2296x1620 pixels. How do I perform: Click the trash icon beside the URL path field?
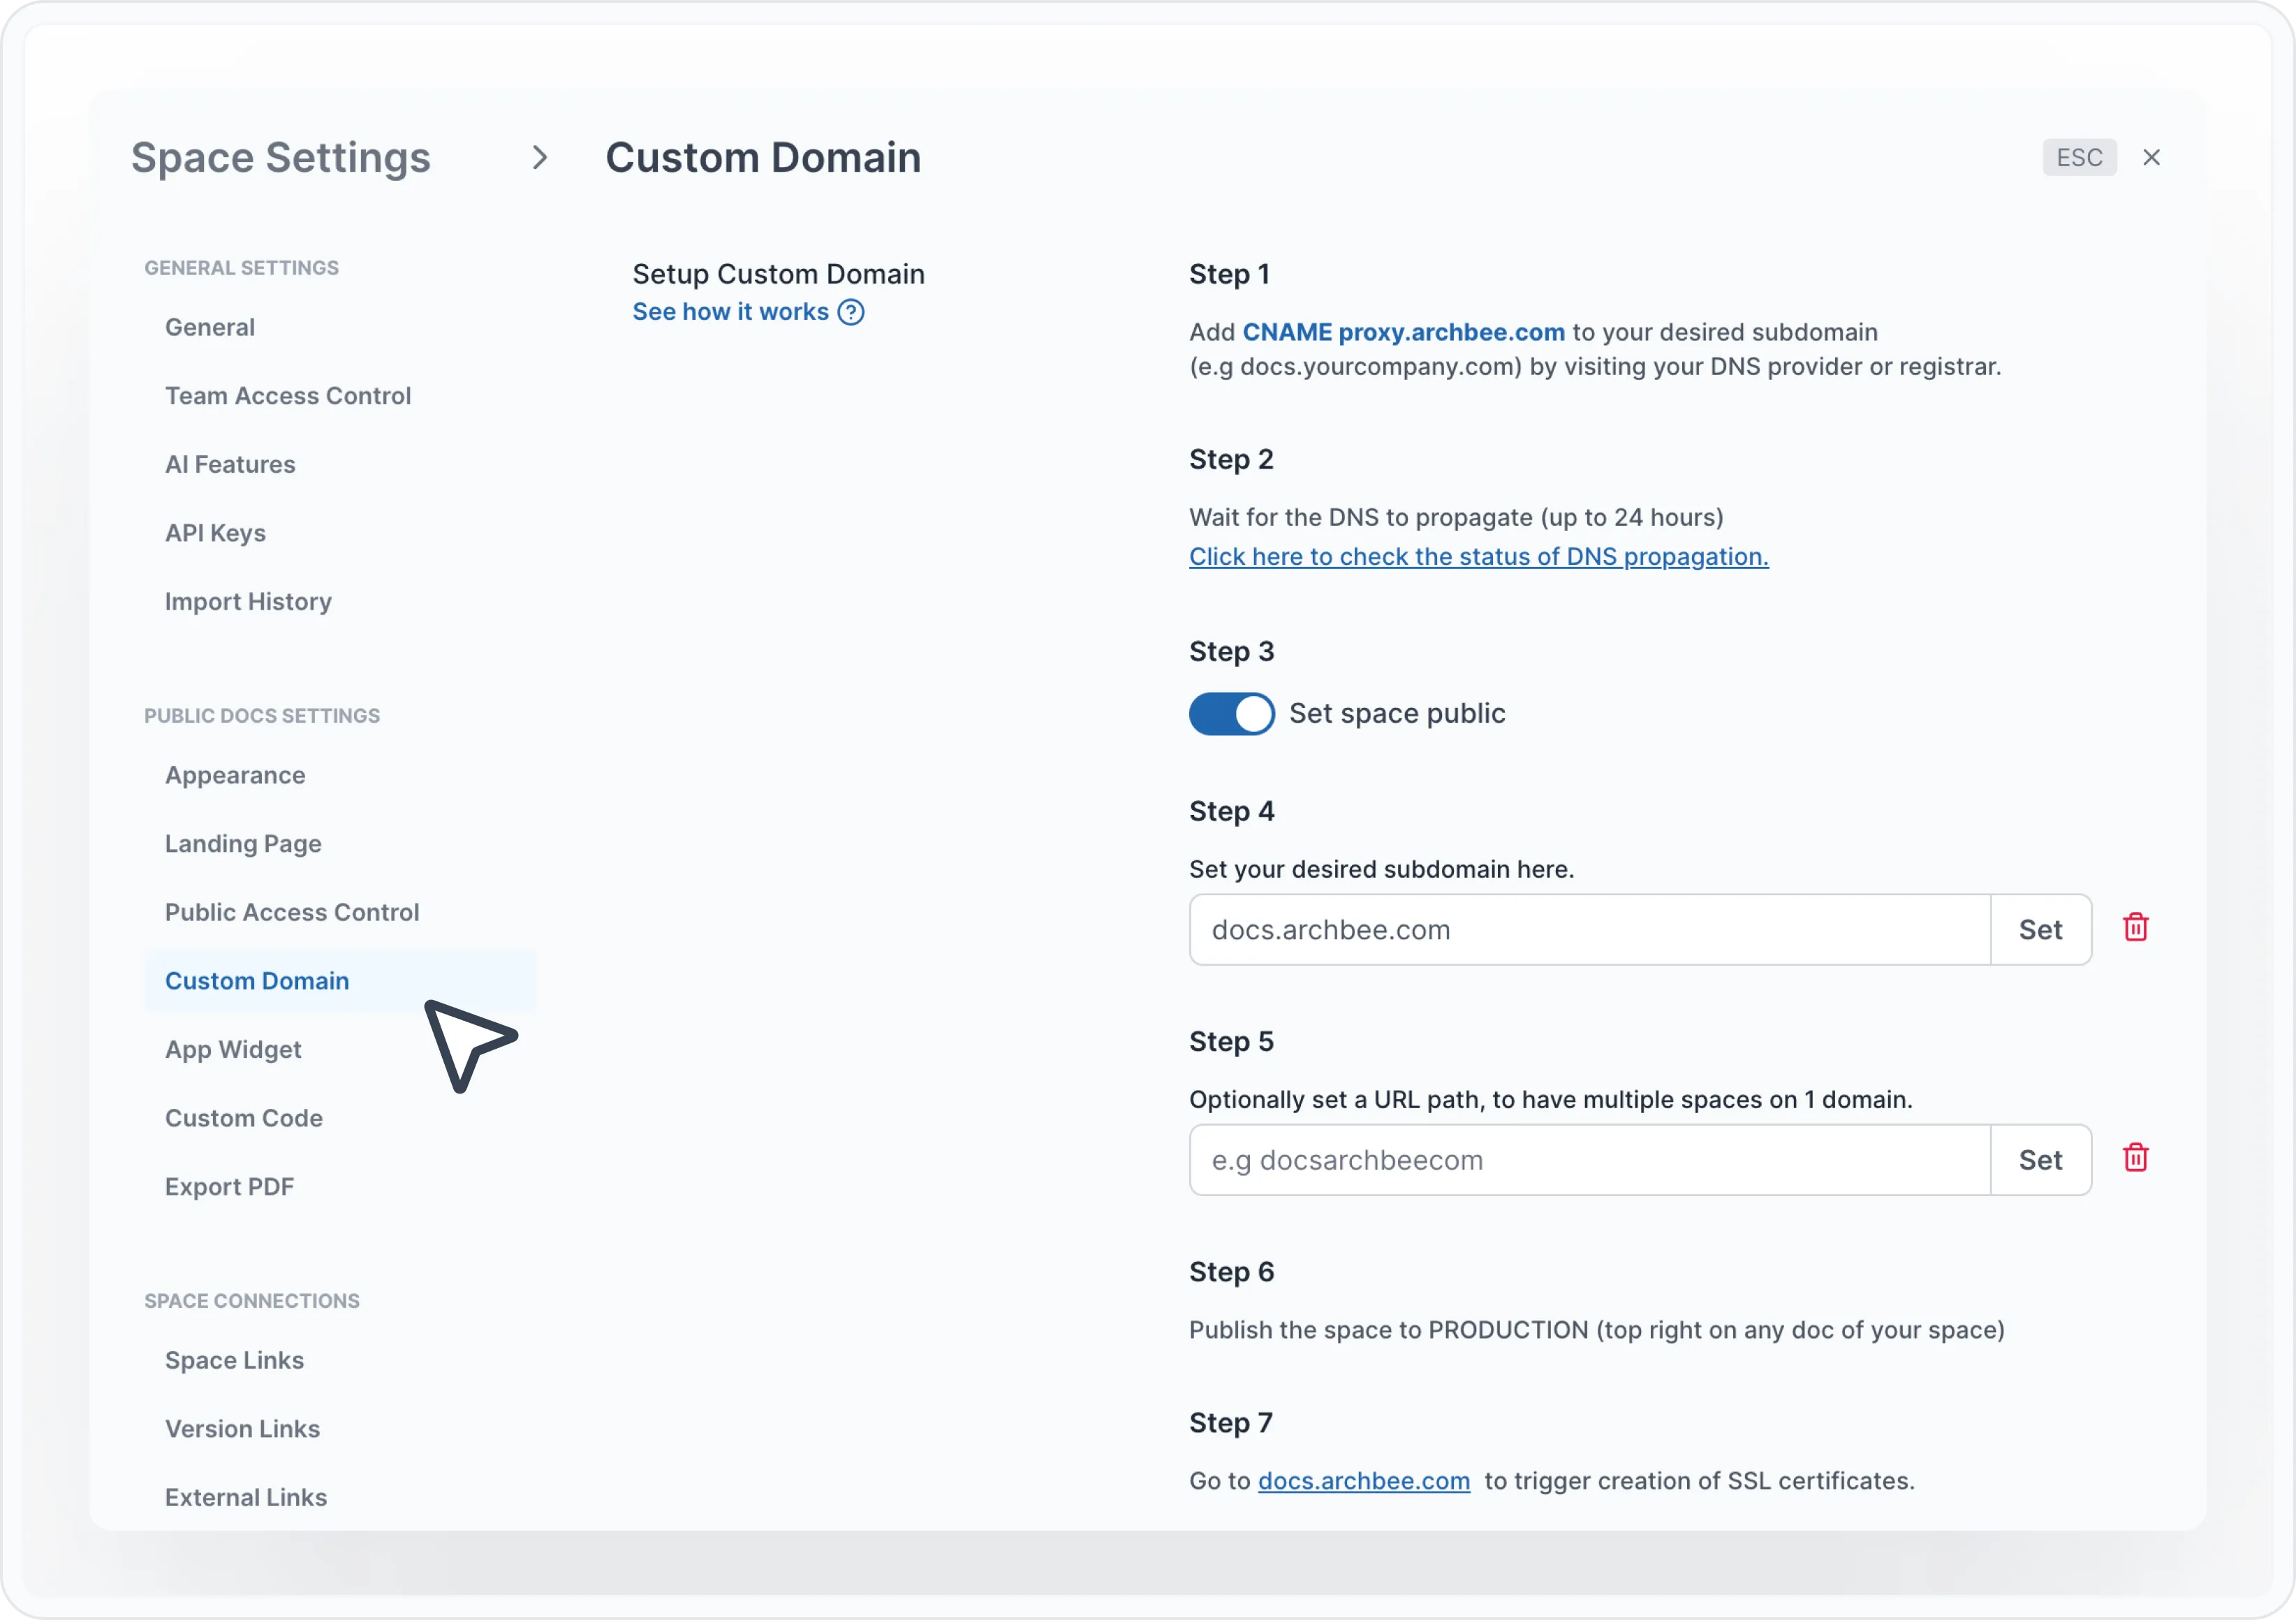click(2135, 1158)
